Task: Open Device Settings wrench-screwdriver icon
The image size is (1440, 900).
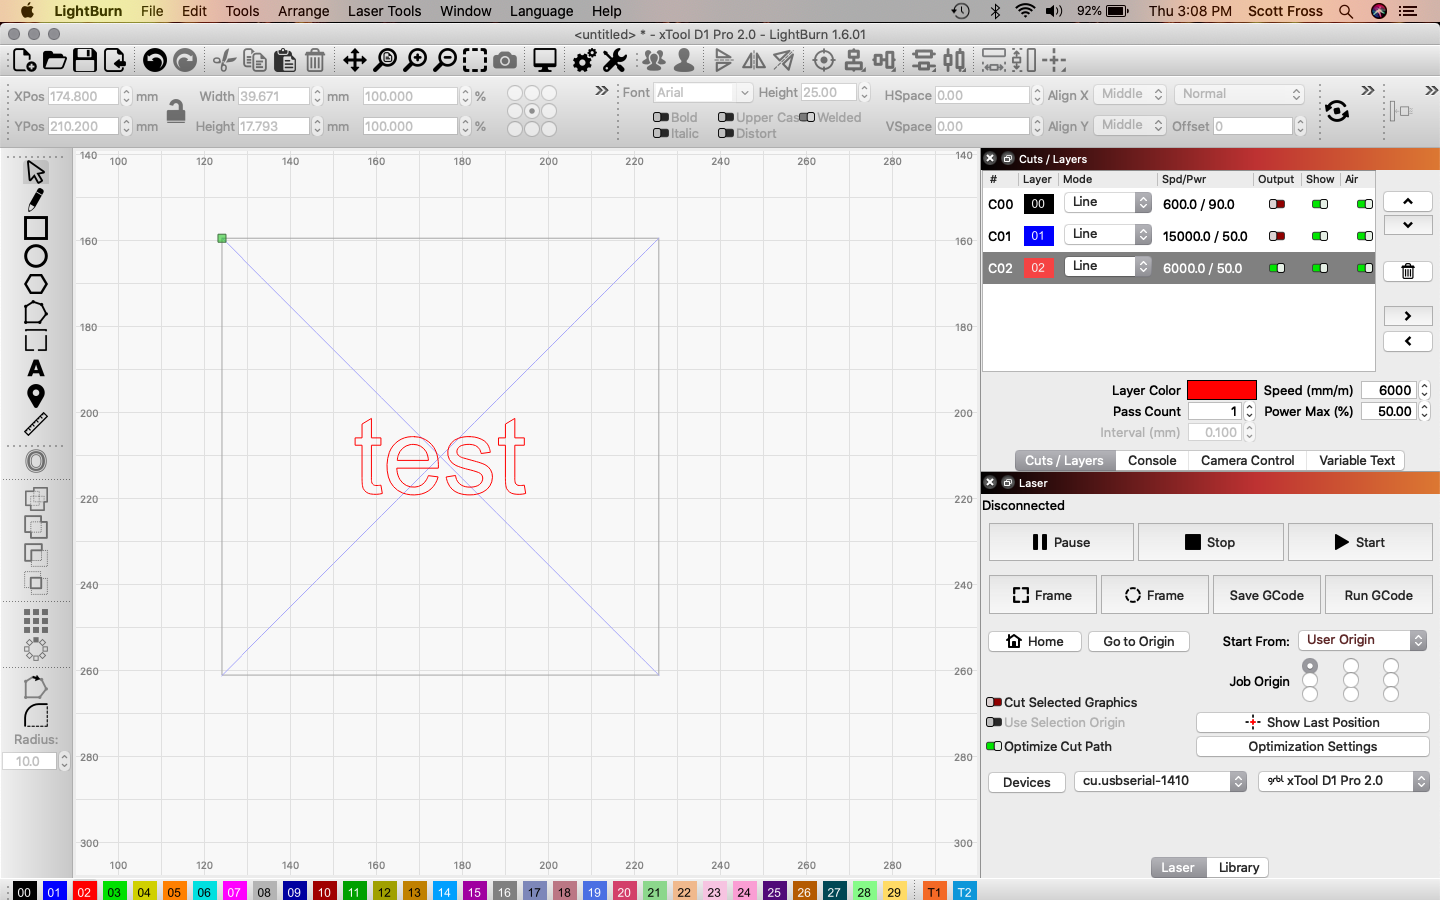Action: (x=615, y=61)
